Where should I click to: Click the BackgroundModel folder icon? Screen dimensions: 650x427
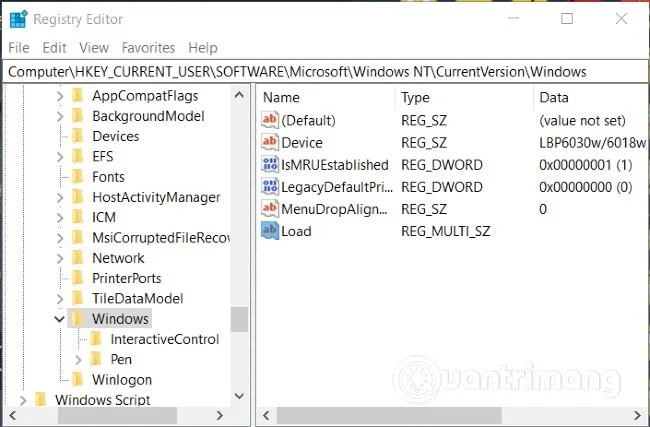coord(78,116)
